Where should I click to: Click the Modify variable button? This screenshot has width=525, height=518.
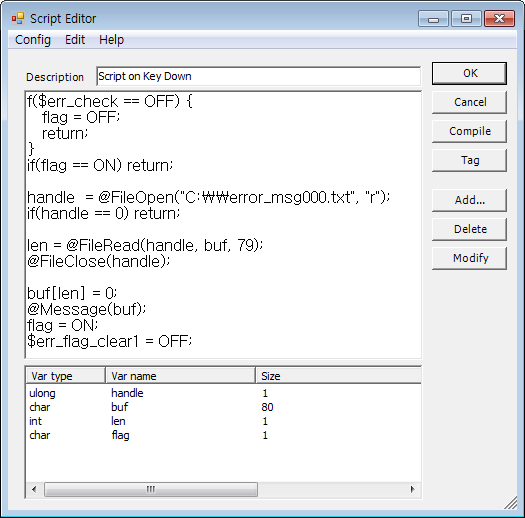point(469,258)
